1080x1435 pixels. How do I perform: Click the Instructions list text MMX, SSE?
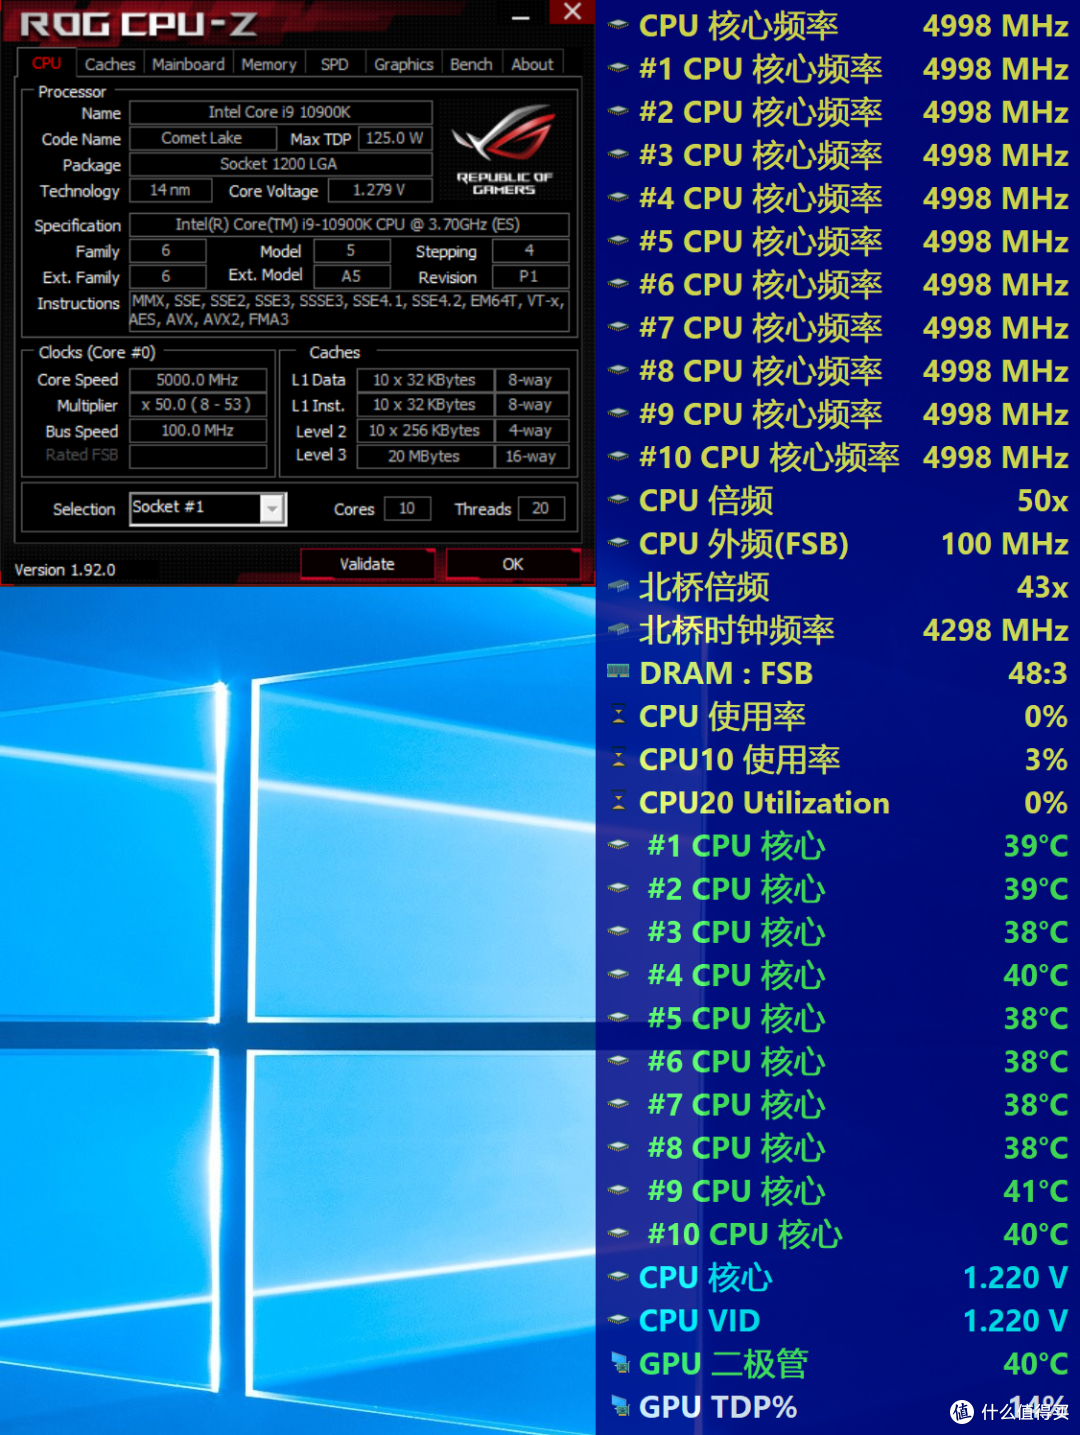pyautogui.click(x=349, y=310)
